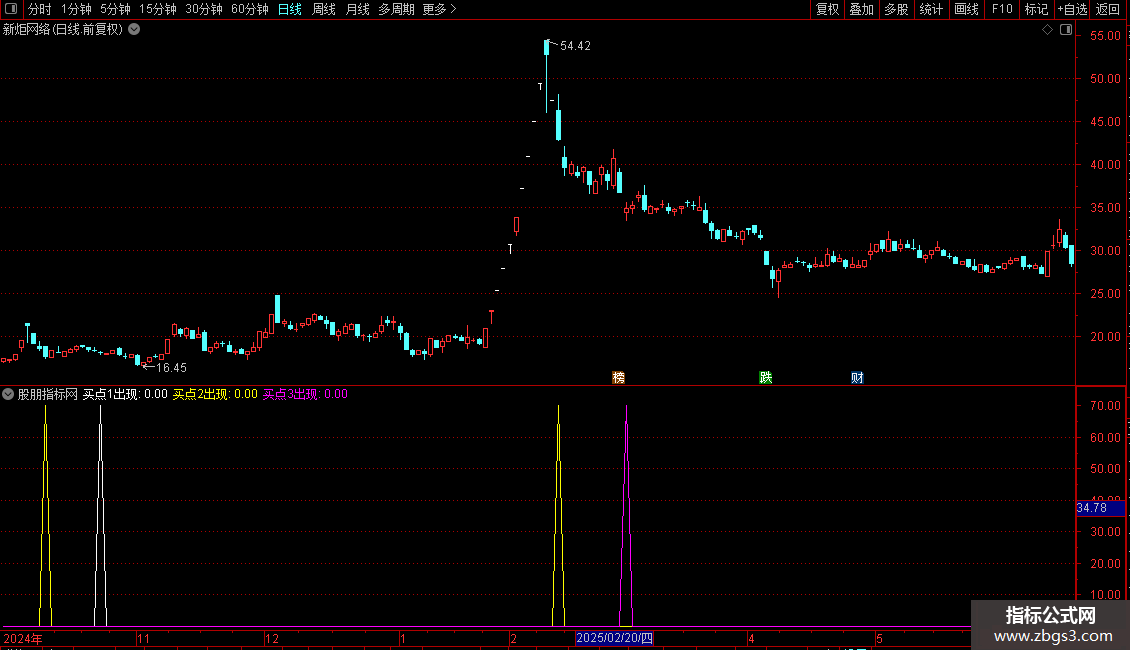Click the magenta 买点3 signal spike
This screenshot has height=650, width=1130.
click(x=626, y=516)
